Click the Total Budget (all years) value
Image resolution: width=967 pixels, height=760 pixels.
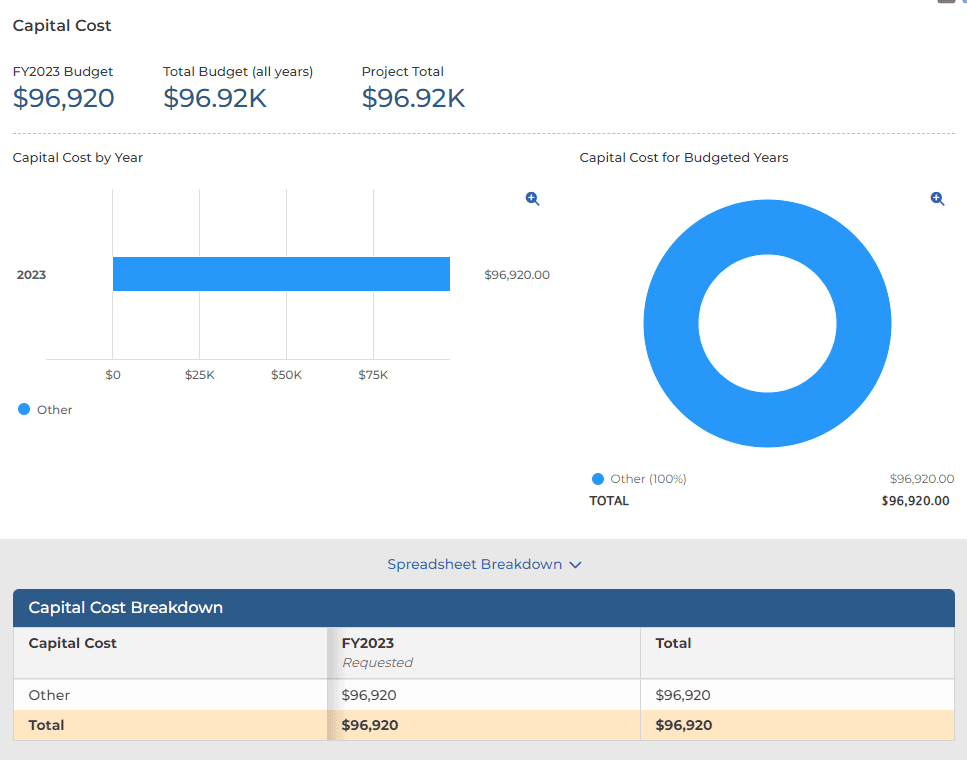tap(215, 98)
